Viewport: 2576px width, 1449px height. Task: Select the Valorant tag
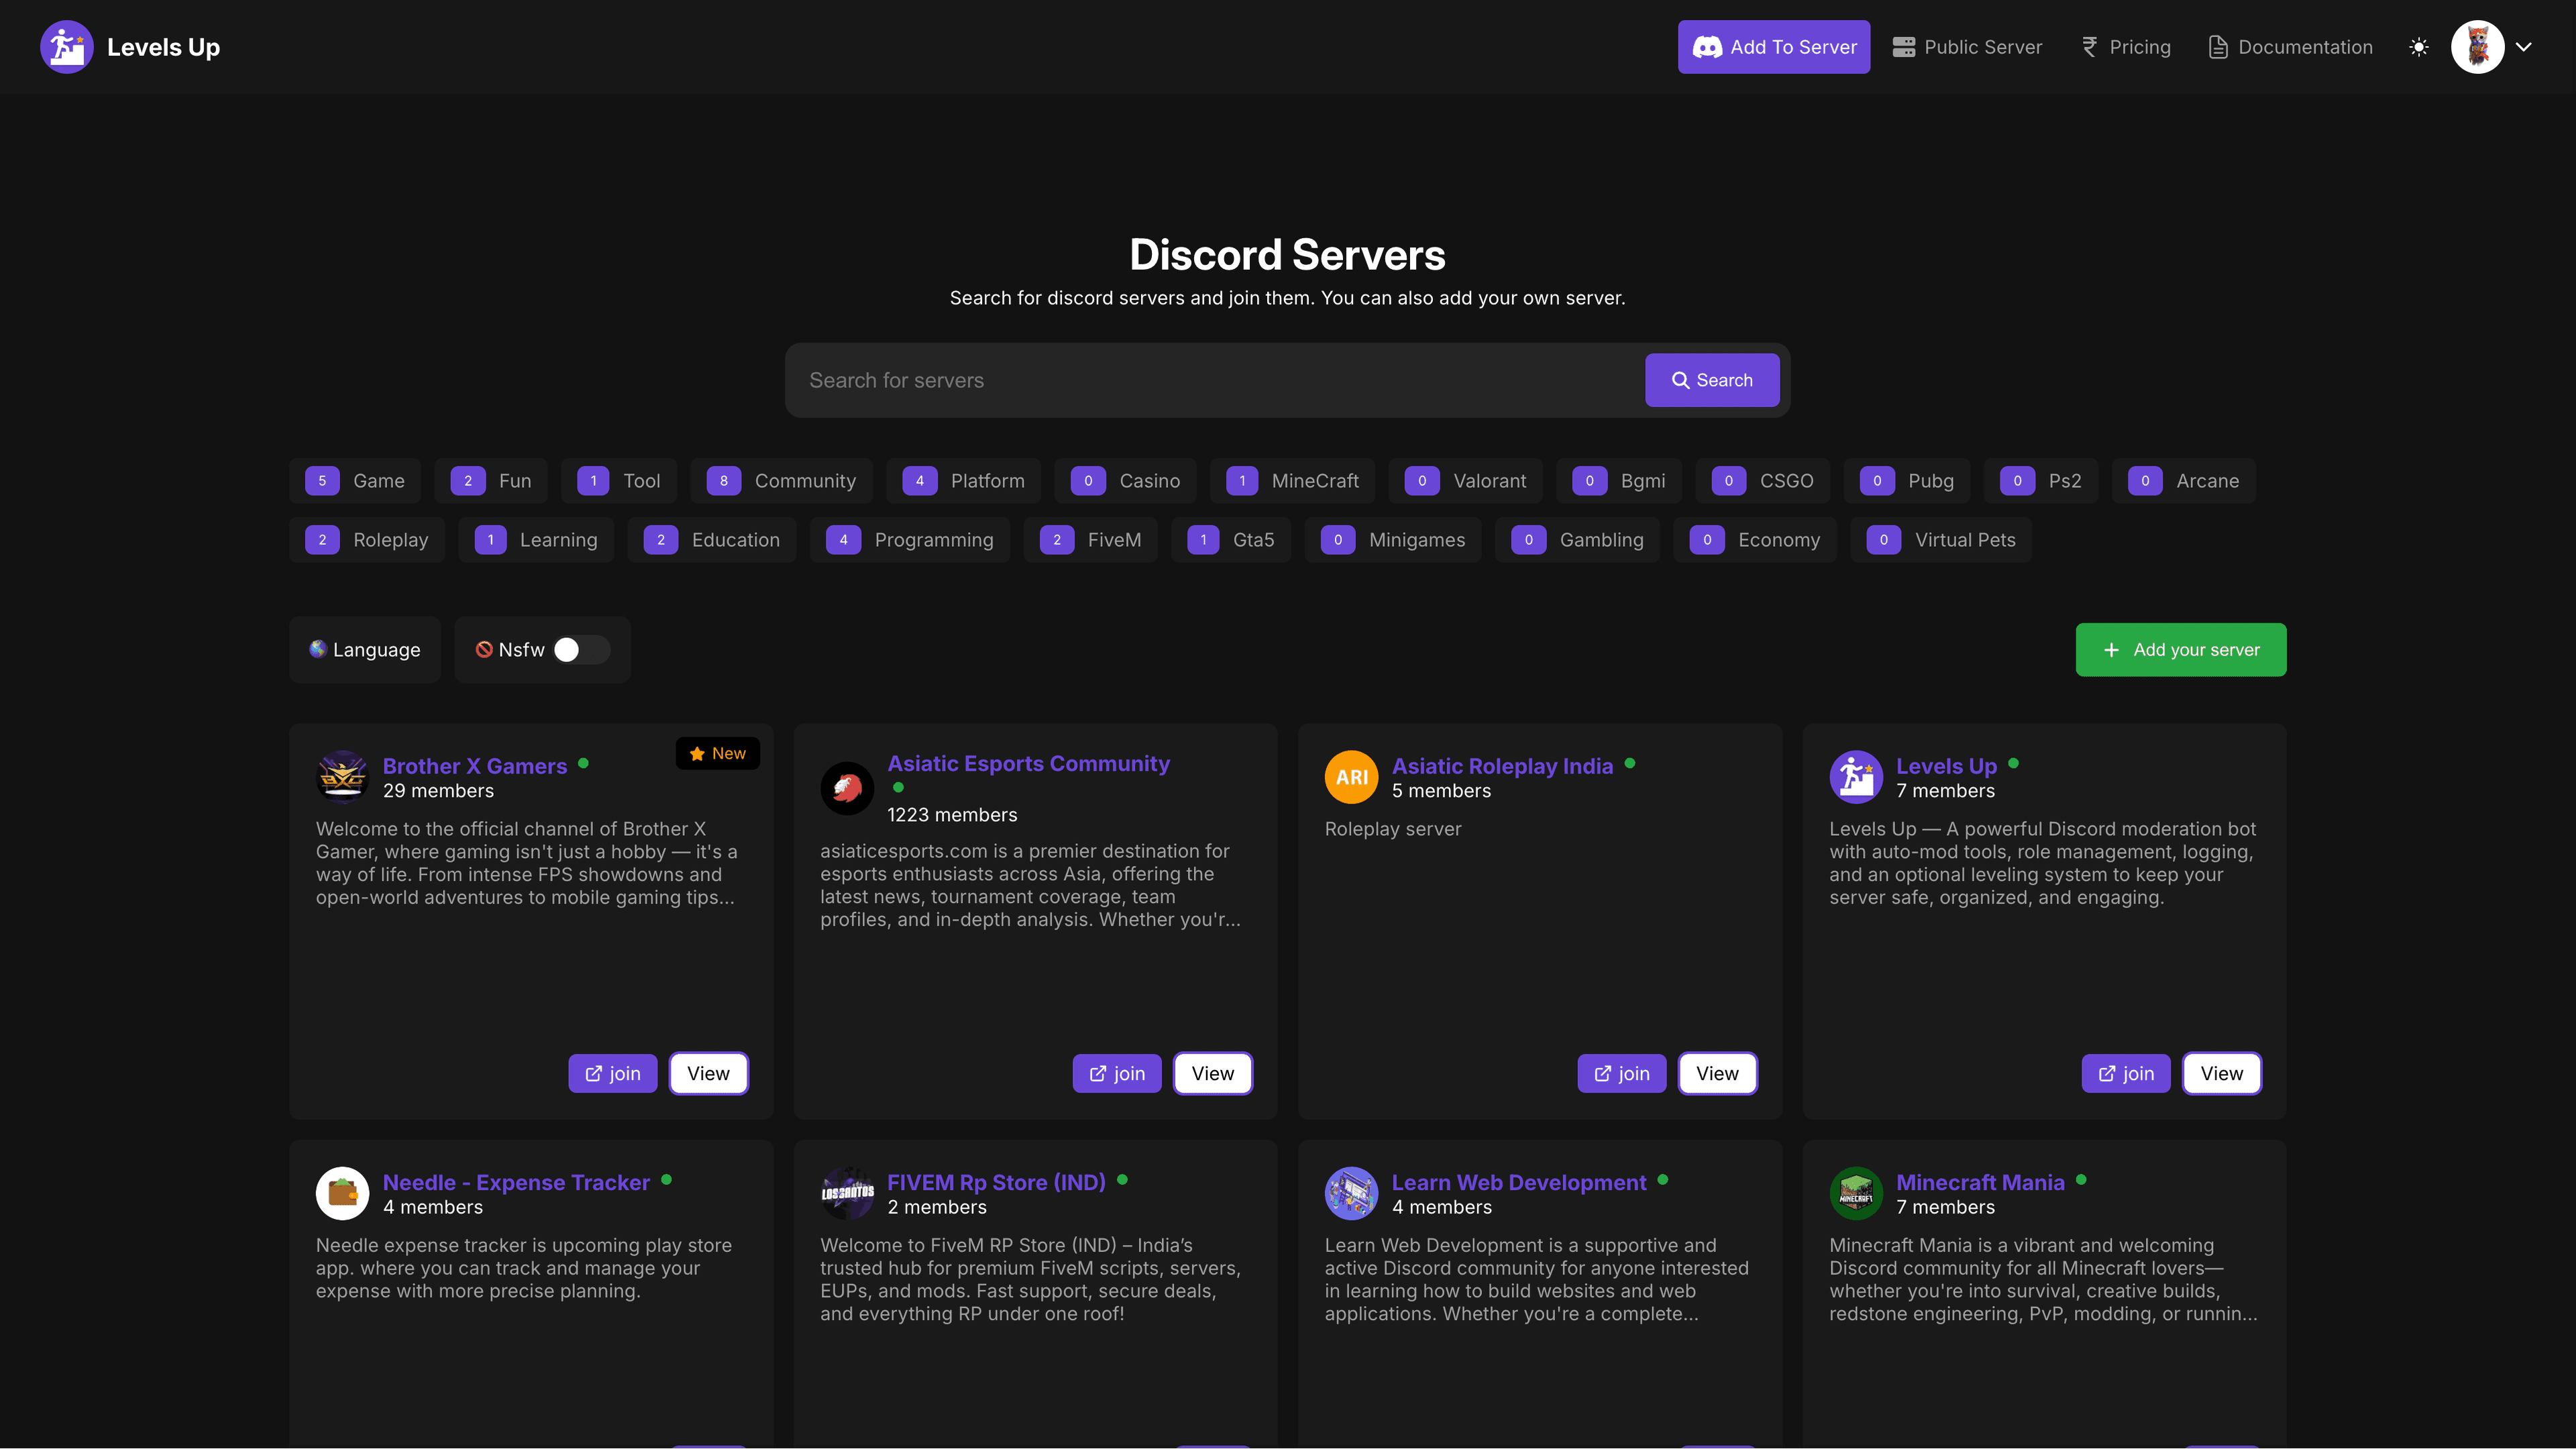tap(1465, 481)
